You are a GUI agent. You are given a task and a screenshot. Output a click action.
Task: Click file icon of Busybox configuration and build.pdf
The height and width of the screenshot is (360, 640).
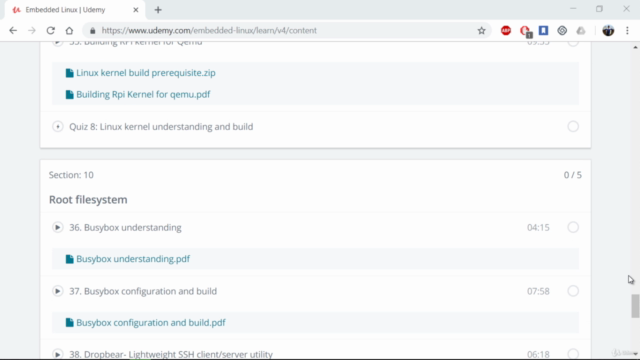tap(69, 323)
